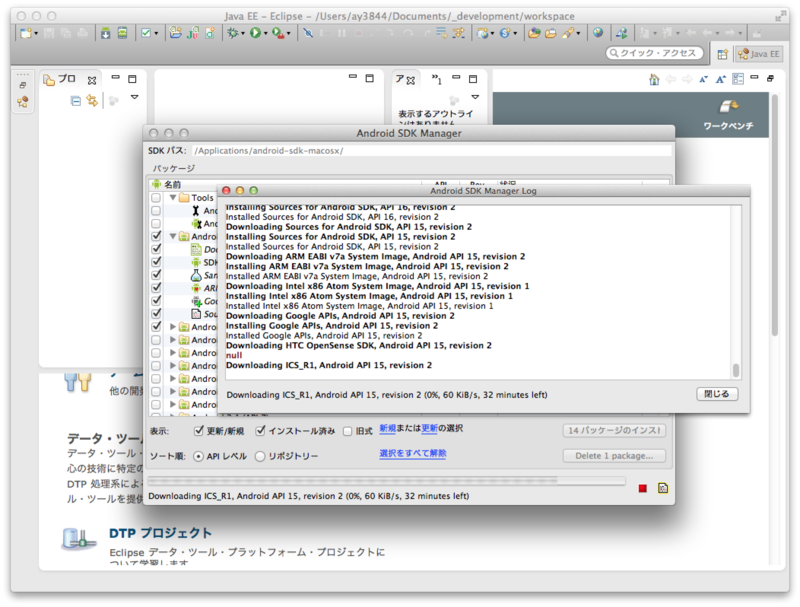Select the リポジトリー sort radio button
The image size is (800, 607).
click(x=260, y=457)
